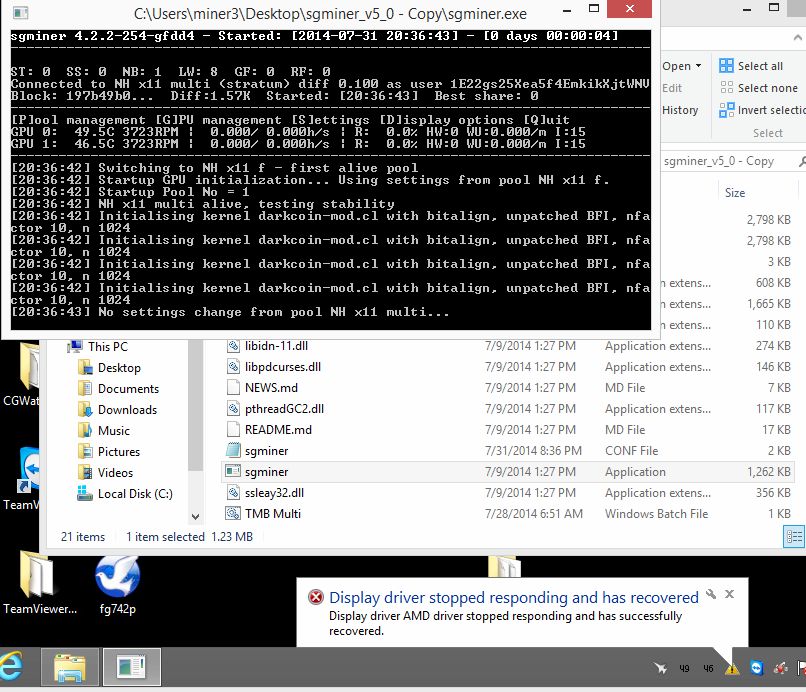Click the navigation pane scroll-down arrow
The width and height of the screenshot is (806, 692).
tap(195, 516)
